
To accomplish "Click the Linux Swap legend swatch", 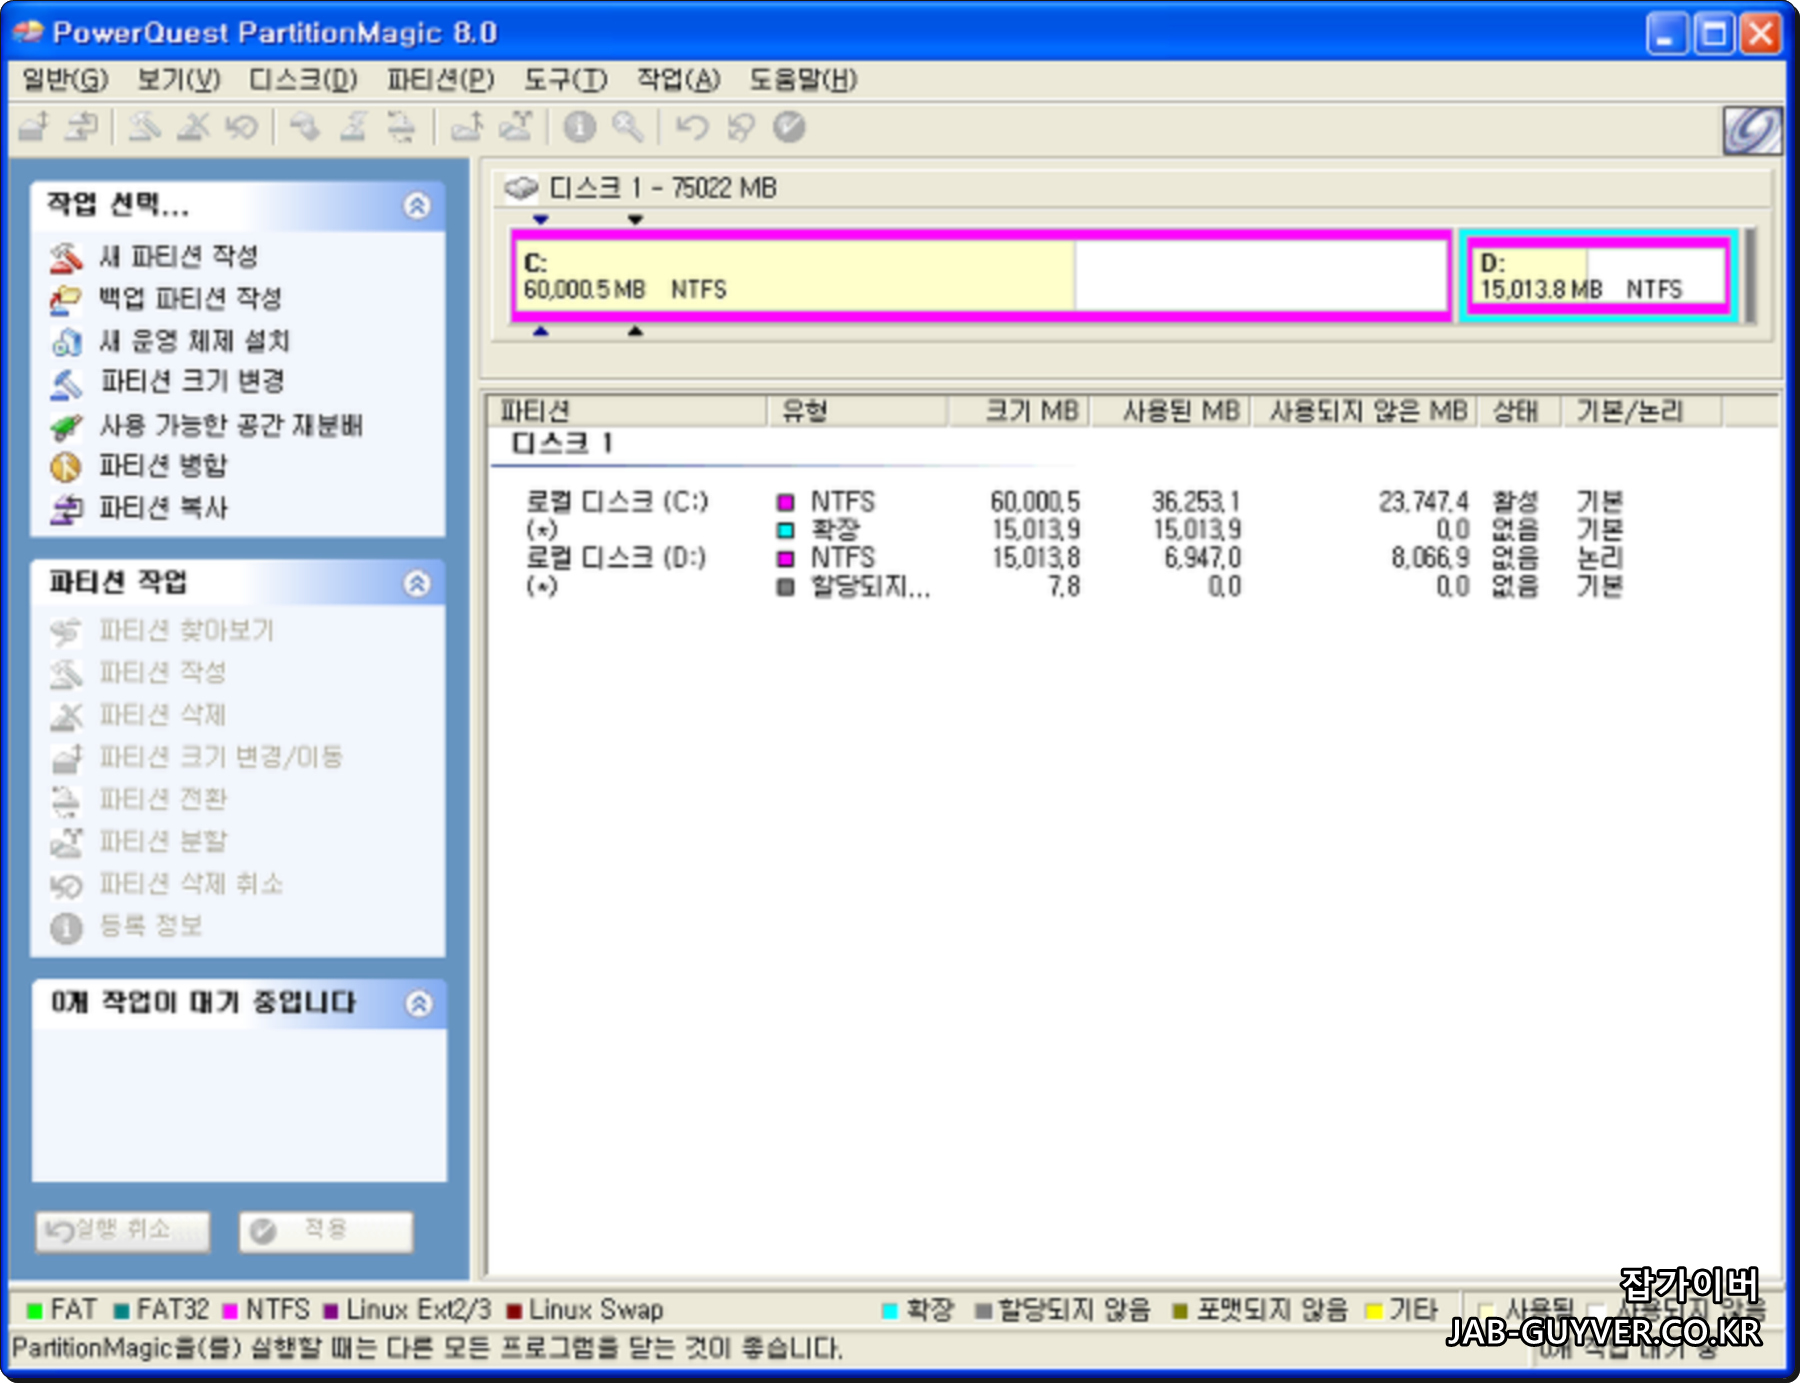I will [x=514, y=1311].
